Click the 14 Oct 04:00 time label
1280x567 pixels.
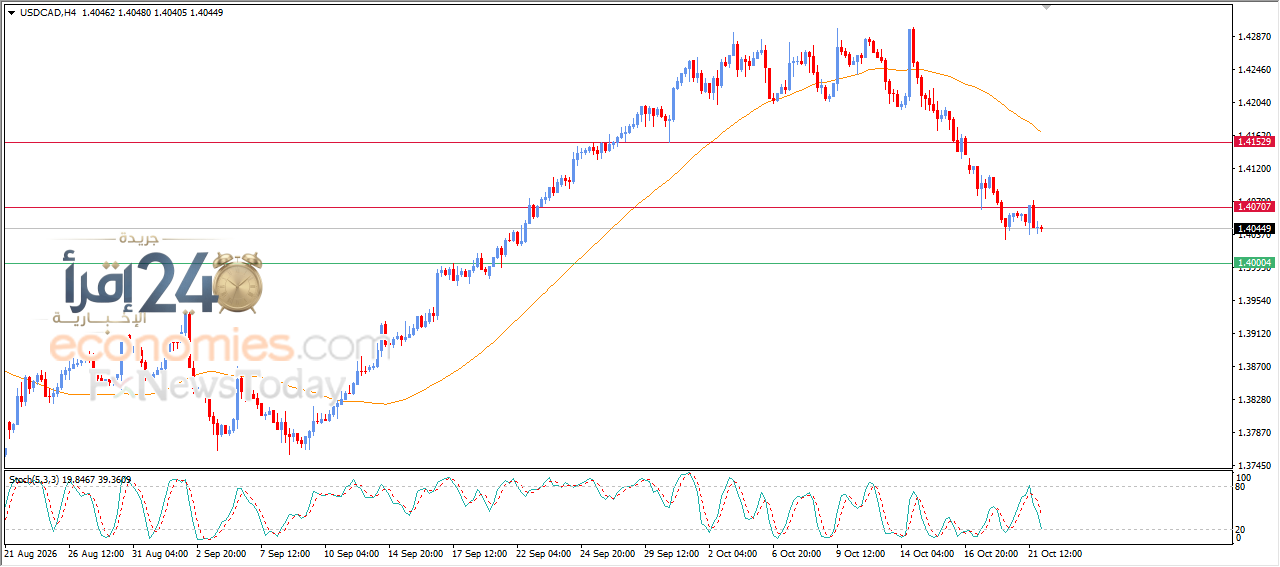928,553
